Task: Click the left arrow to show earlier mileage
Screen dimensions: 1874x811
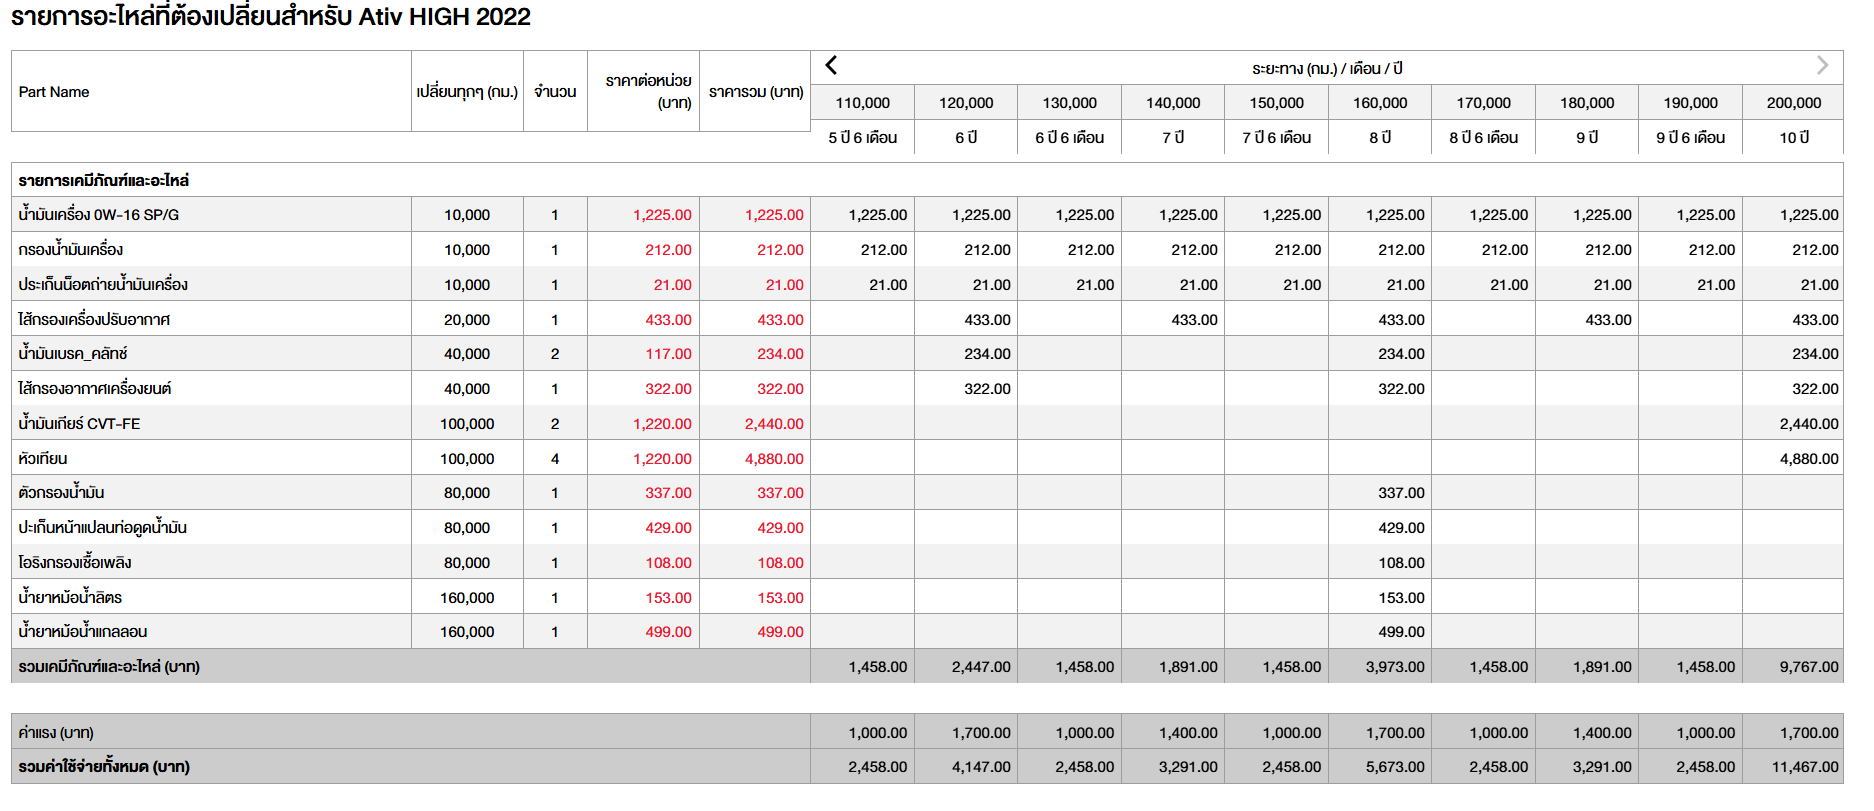Action: pyautogui.click(x=831, y=66)
